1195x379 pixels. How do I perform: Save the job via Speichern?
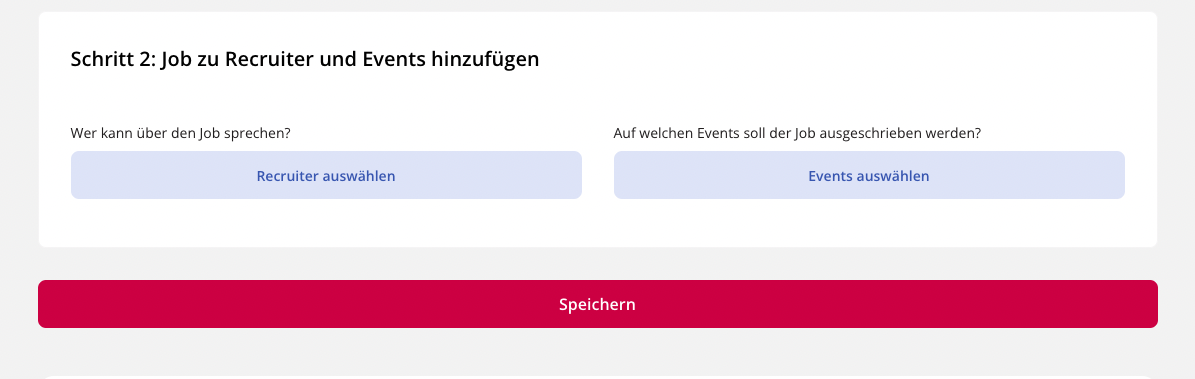pyautogui.click(x=598, y=304)
